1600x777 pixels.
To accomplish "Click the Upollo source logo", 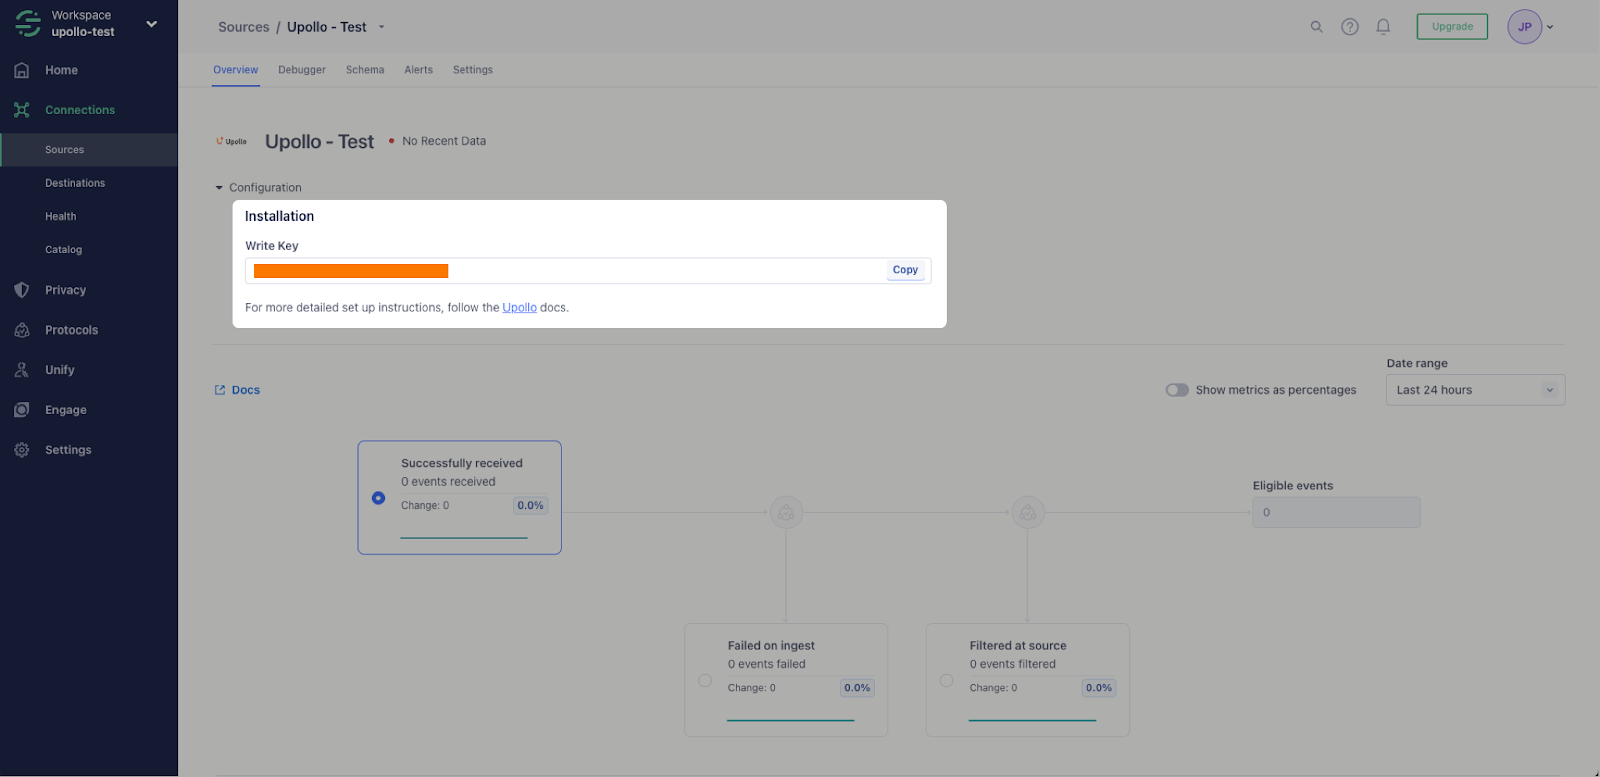I will pos(232,141).
